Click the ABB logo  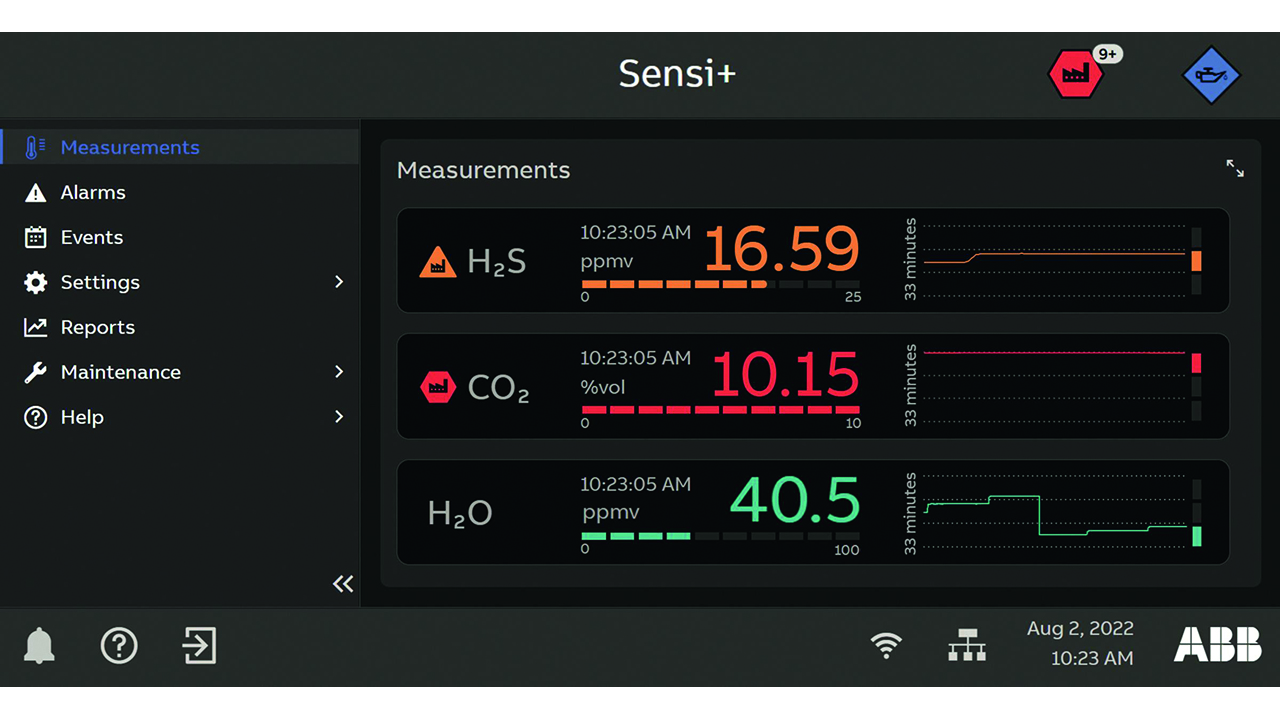[x=1217, y=645]
